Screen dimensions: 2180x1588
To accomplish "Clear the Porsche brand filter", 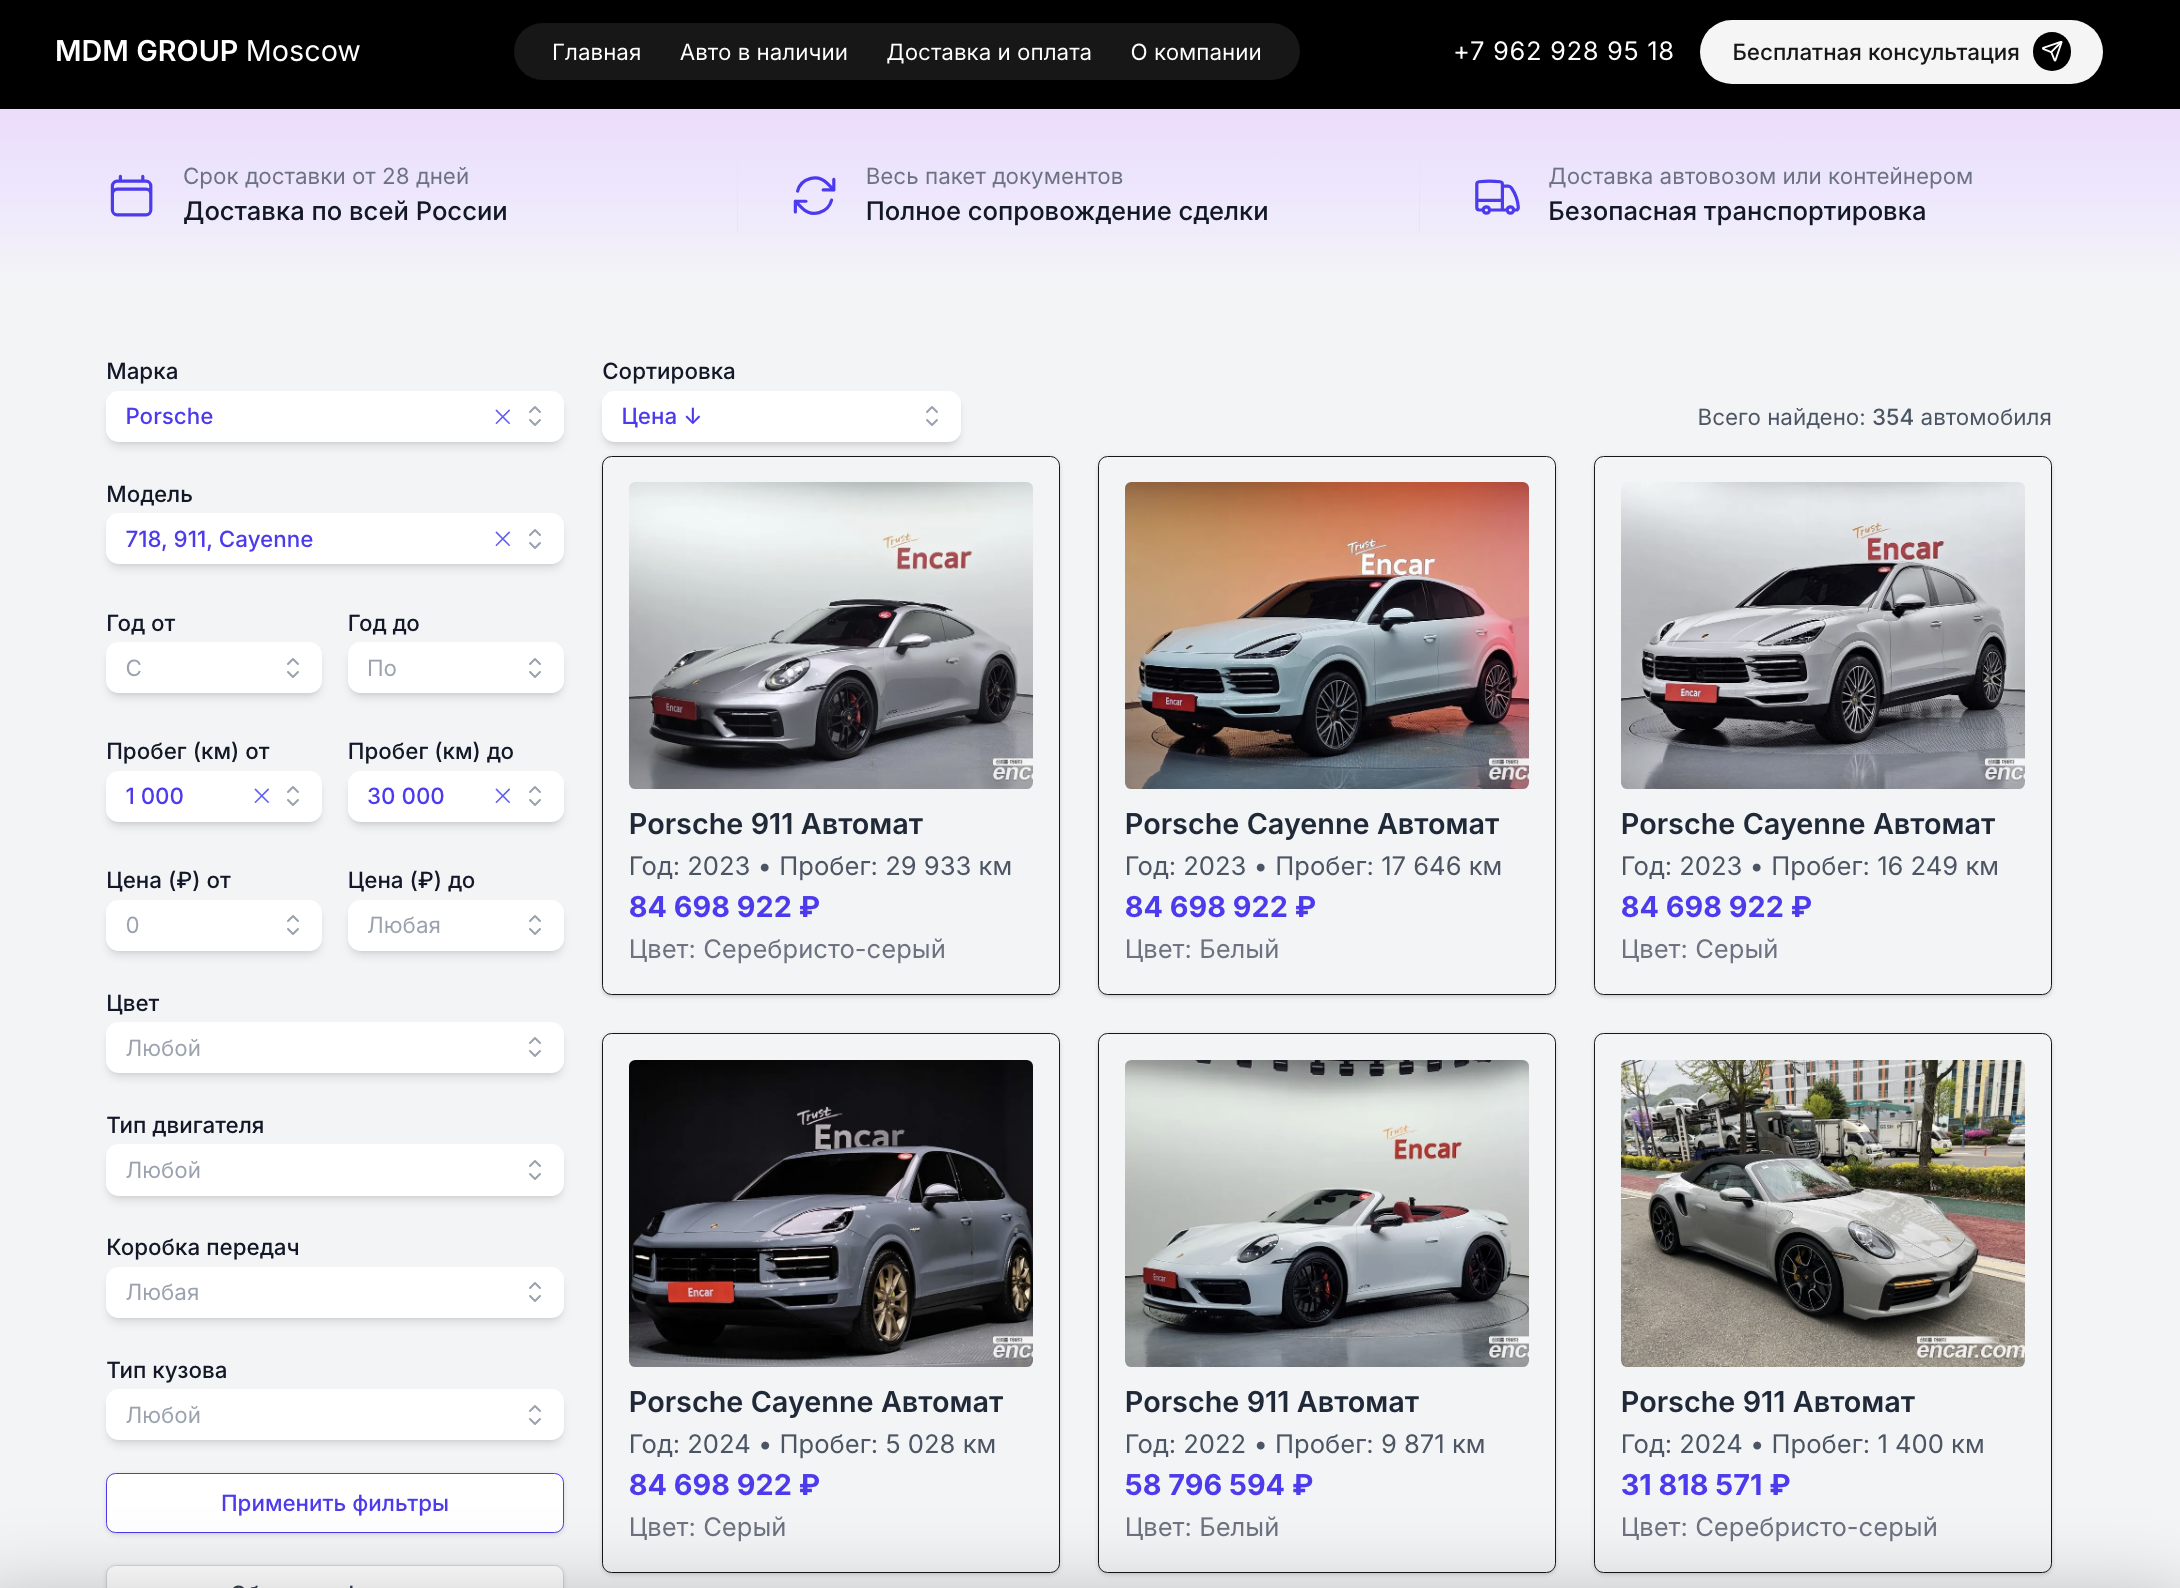I will pyautogui.click(x=502, y=416).
